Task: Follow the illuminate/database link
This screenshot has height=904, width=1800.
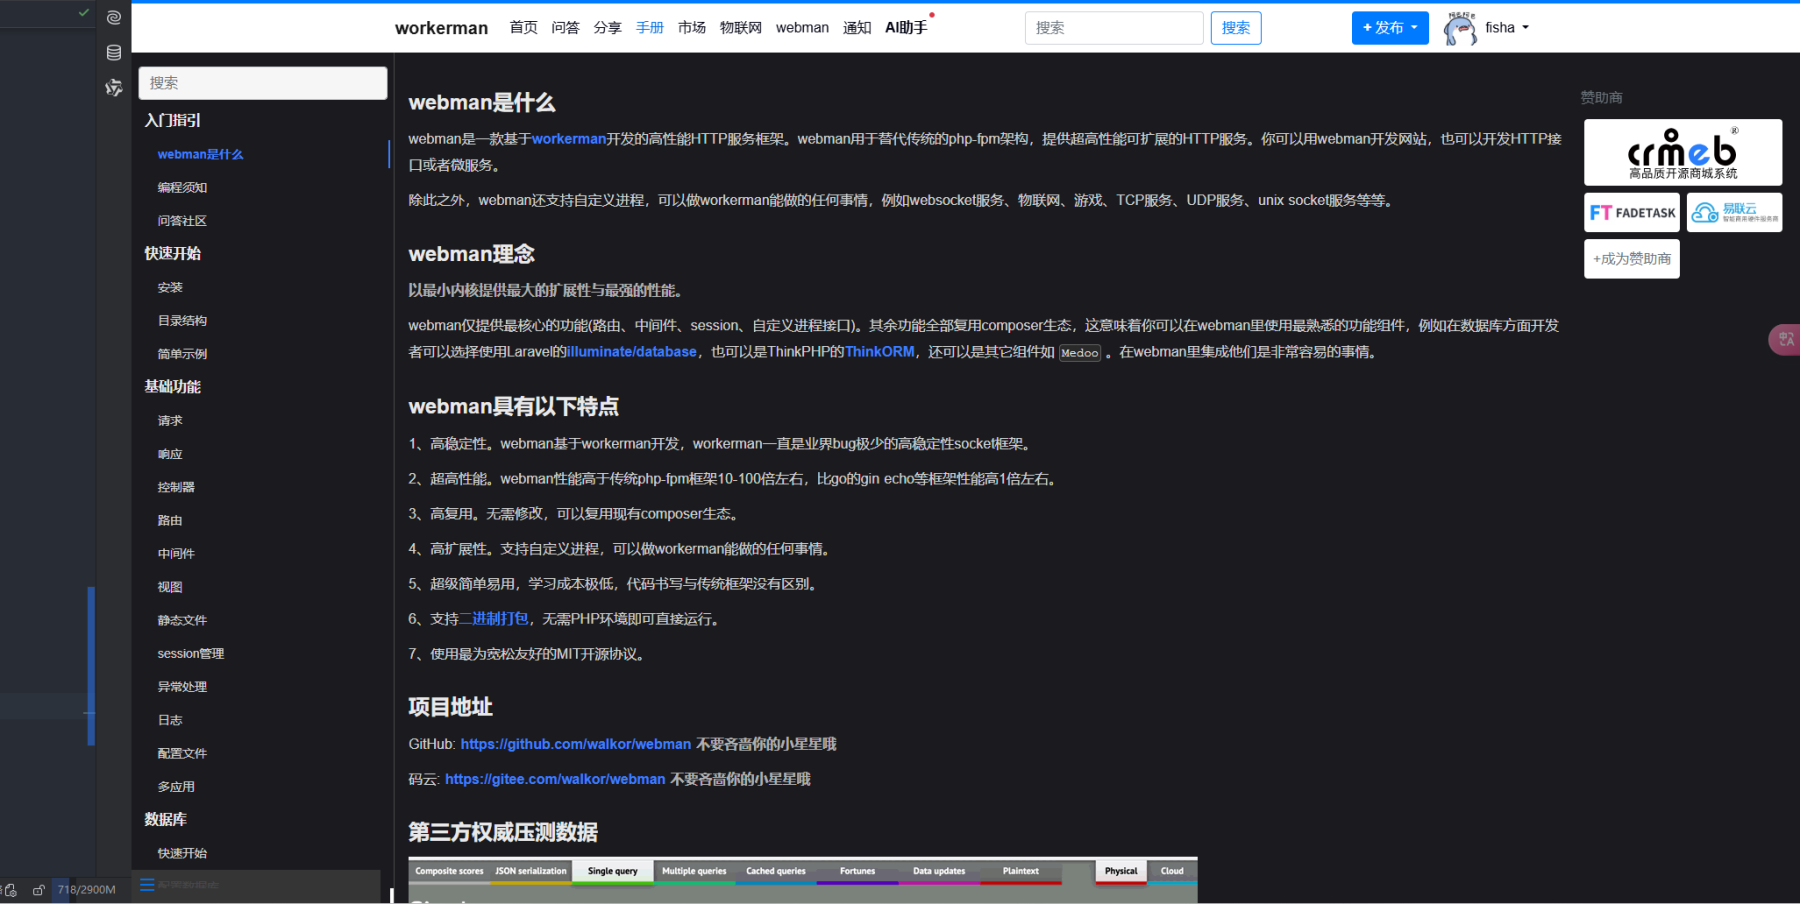Action: point(632,352)
